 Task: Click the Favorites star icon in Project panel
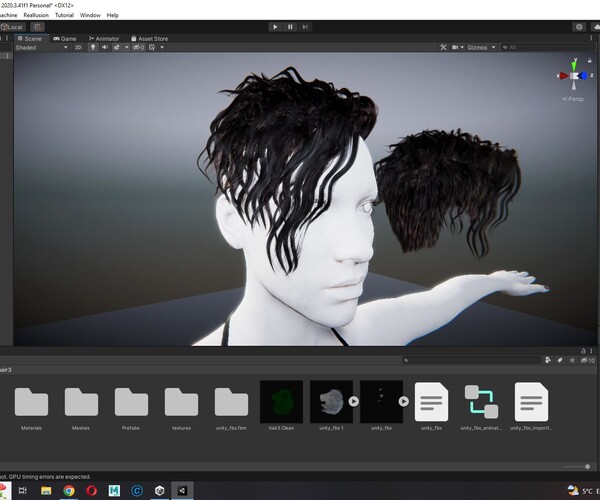click(x=572, y=360)
